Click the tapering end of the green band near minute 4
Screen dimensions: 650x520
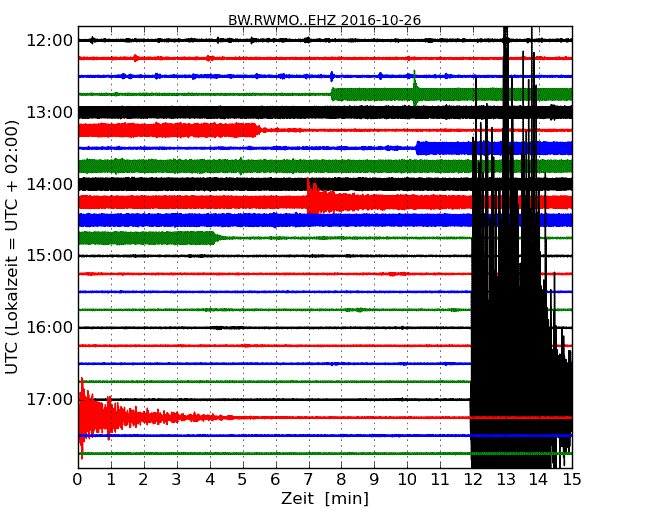coord(216,238)
